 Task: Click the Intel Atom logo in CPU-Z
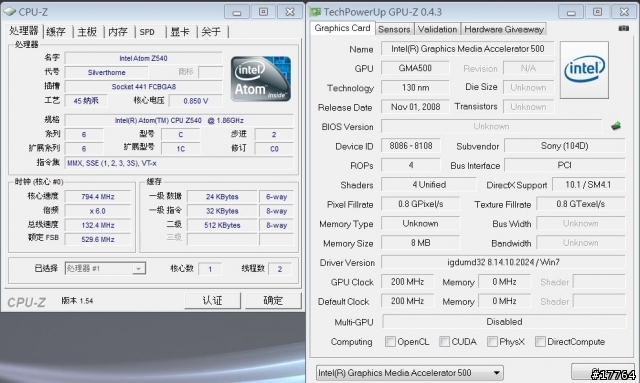pos(261,79)
